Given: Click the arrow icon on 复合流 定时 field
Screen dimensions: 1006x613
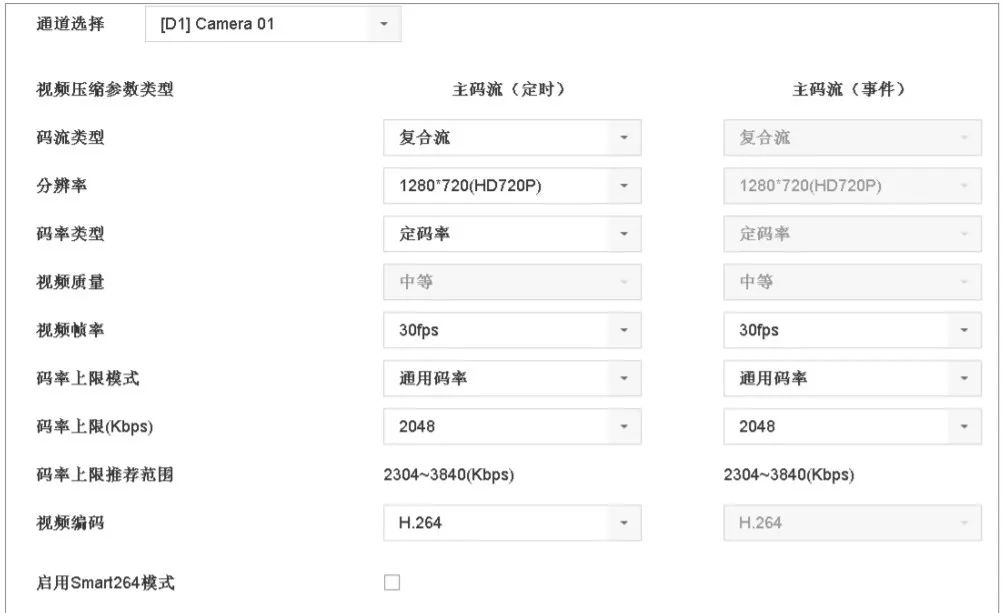Looking at the screenshot, I should click(624, 138).
